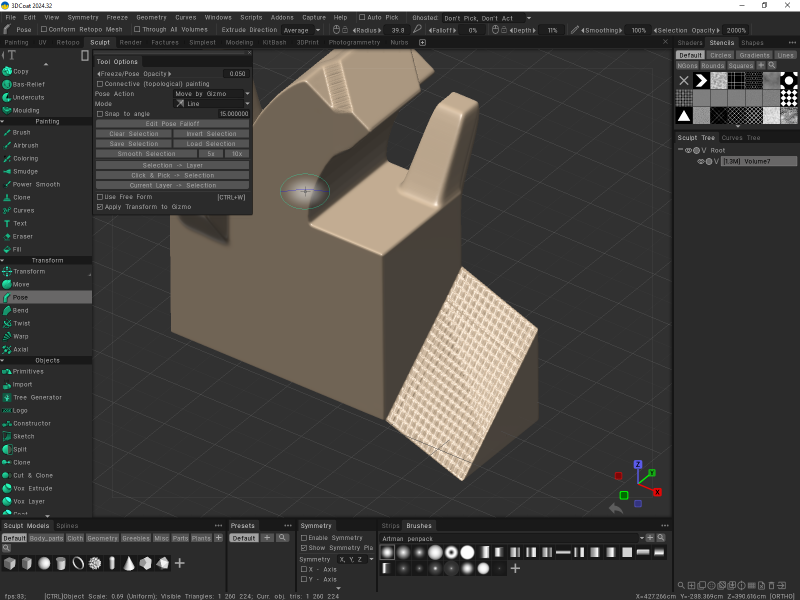This screenshot has width=800, height=600.
Task: Enable Snap to angle checkbox
Action: 99,114
